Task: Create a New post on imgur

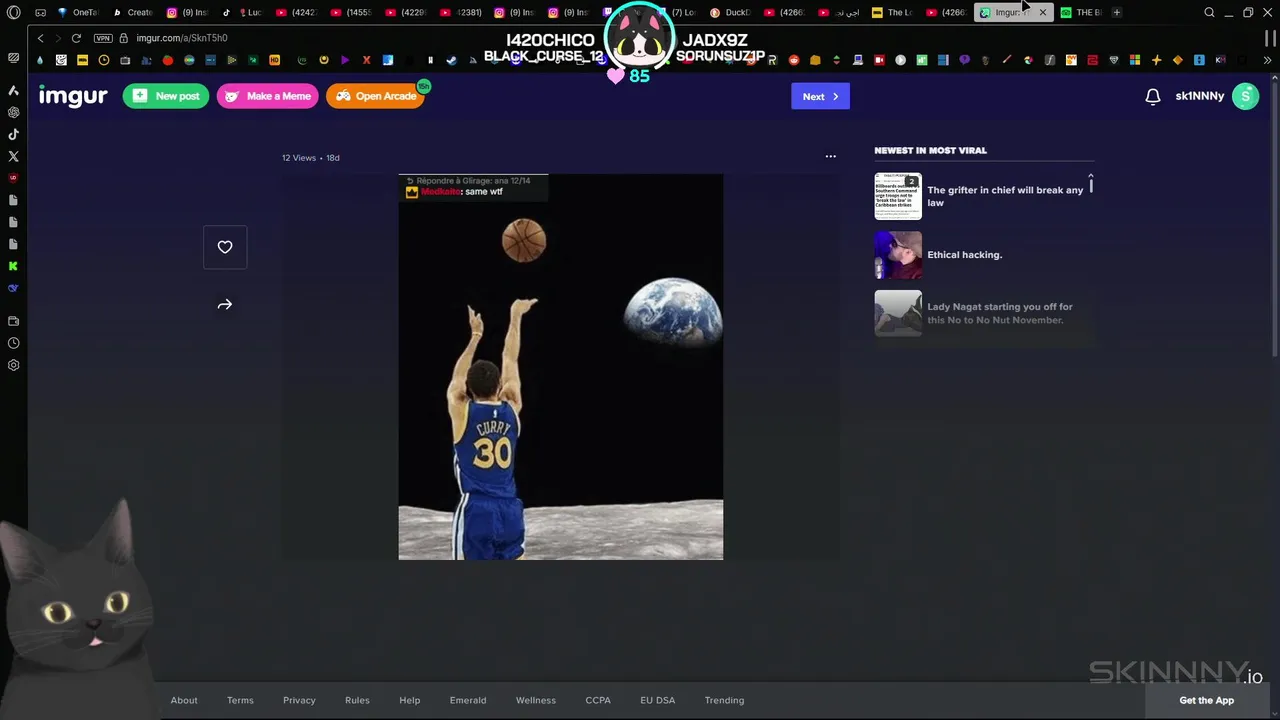Action: pos(166,96)
